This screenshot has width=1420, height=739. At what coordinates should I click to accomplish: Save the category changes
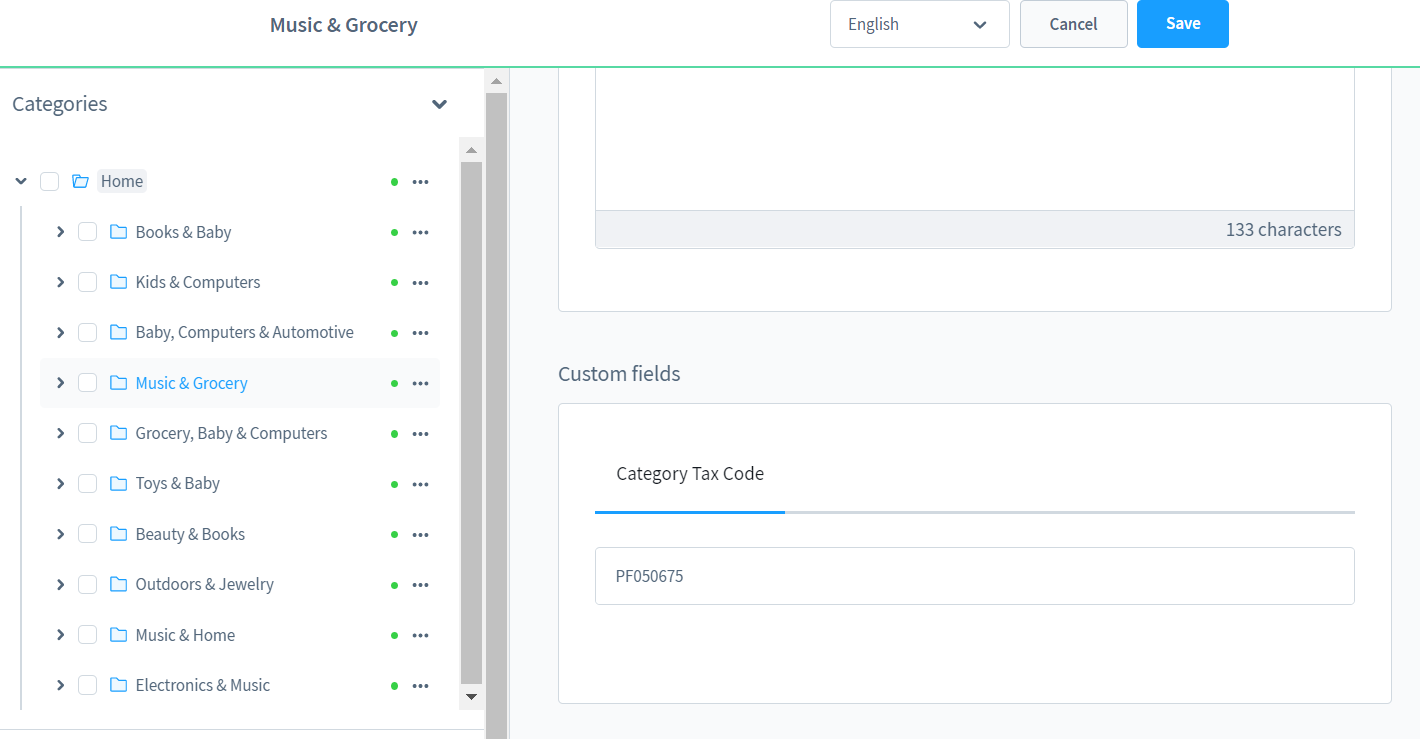pyautogui.click(x=1182, y=24)
